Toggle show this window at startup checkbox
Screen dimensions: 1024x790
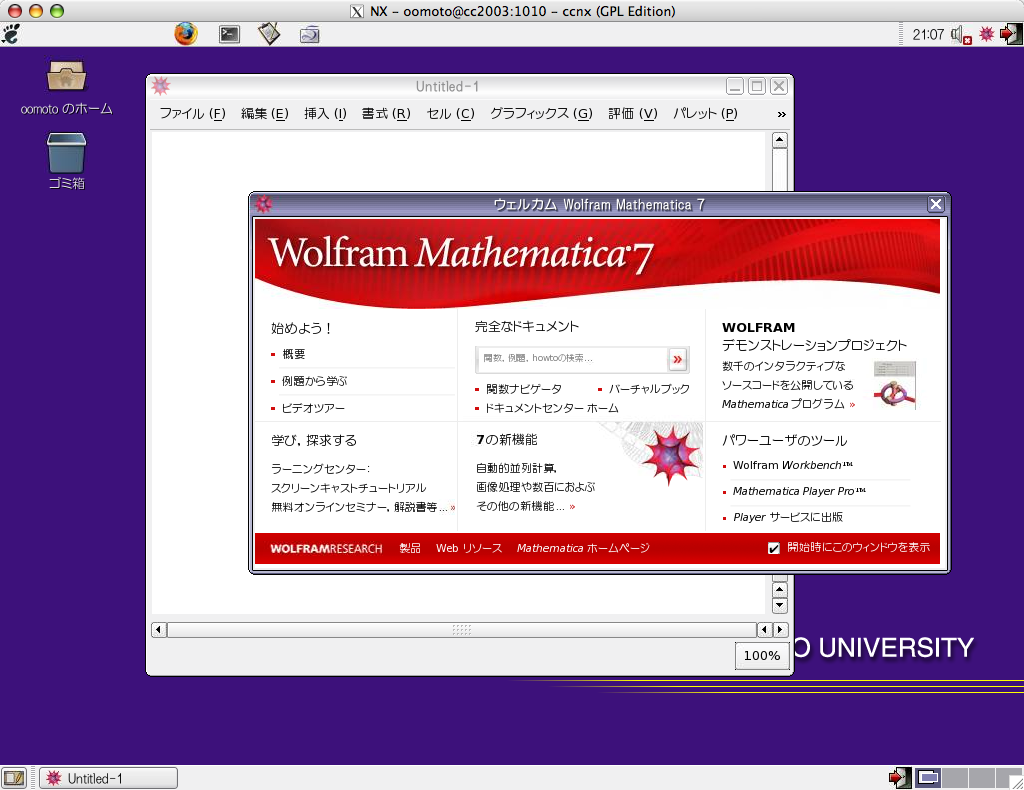[774, 548]
